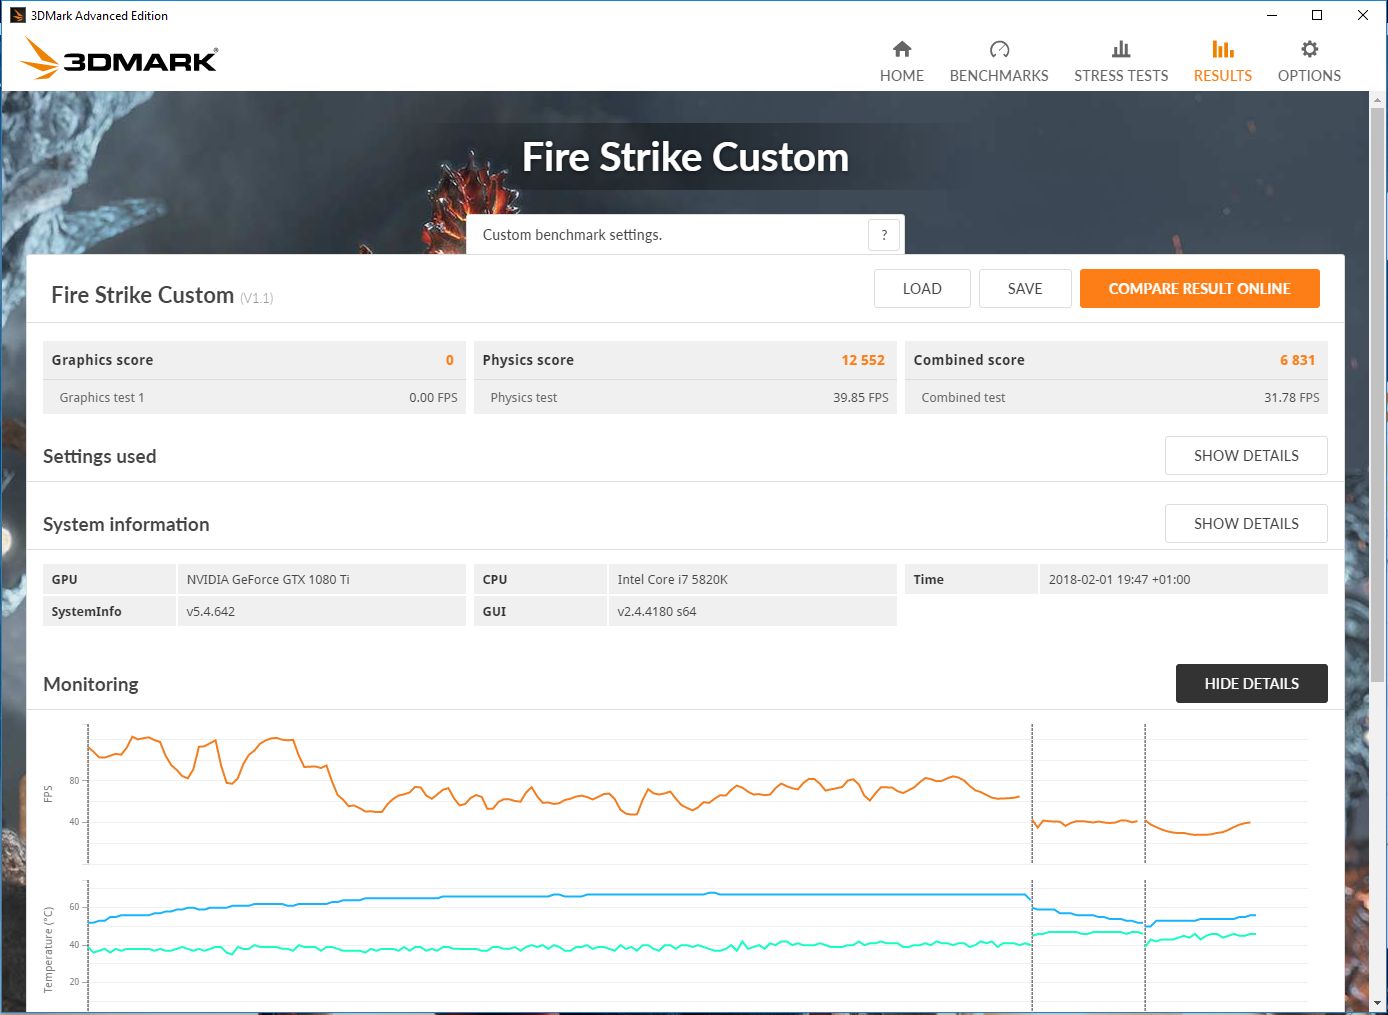Click the V1.1 version label
The image size is (1388, 1015).
256,298
